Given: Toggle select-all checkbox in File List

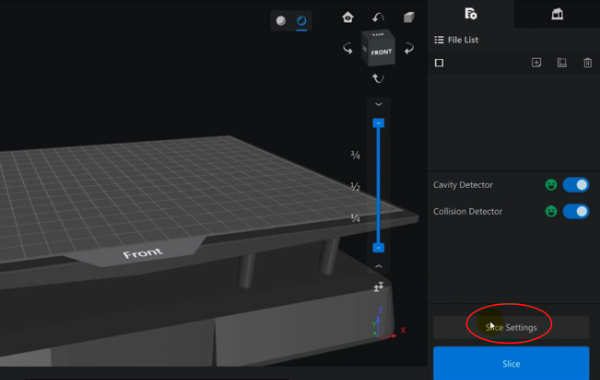Looking at the screenshot, I should (439, 63).
